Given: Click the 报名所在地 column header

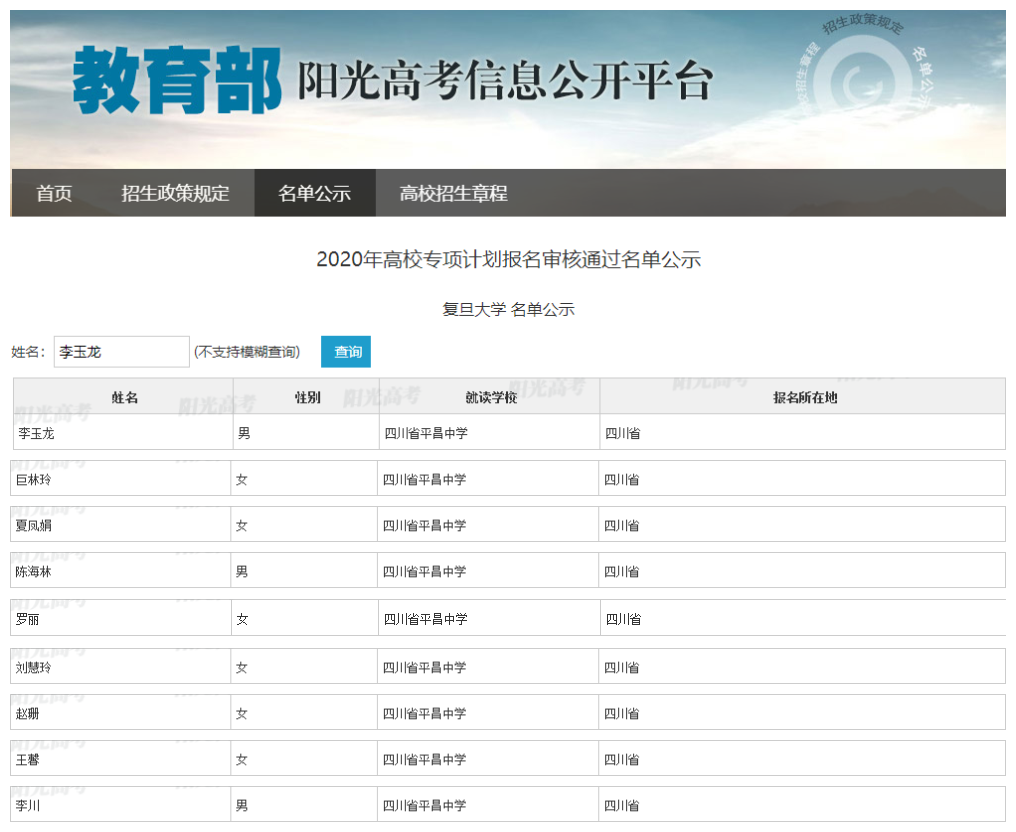Looking at the screenshot, I should pyautogui.click(x=803, y=397).
